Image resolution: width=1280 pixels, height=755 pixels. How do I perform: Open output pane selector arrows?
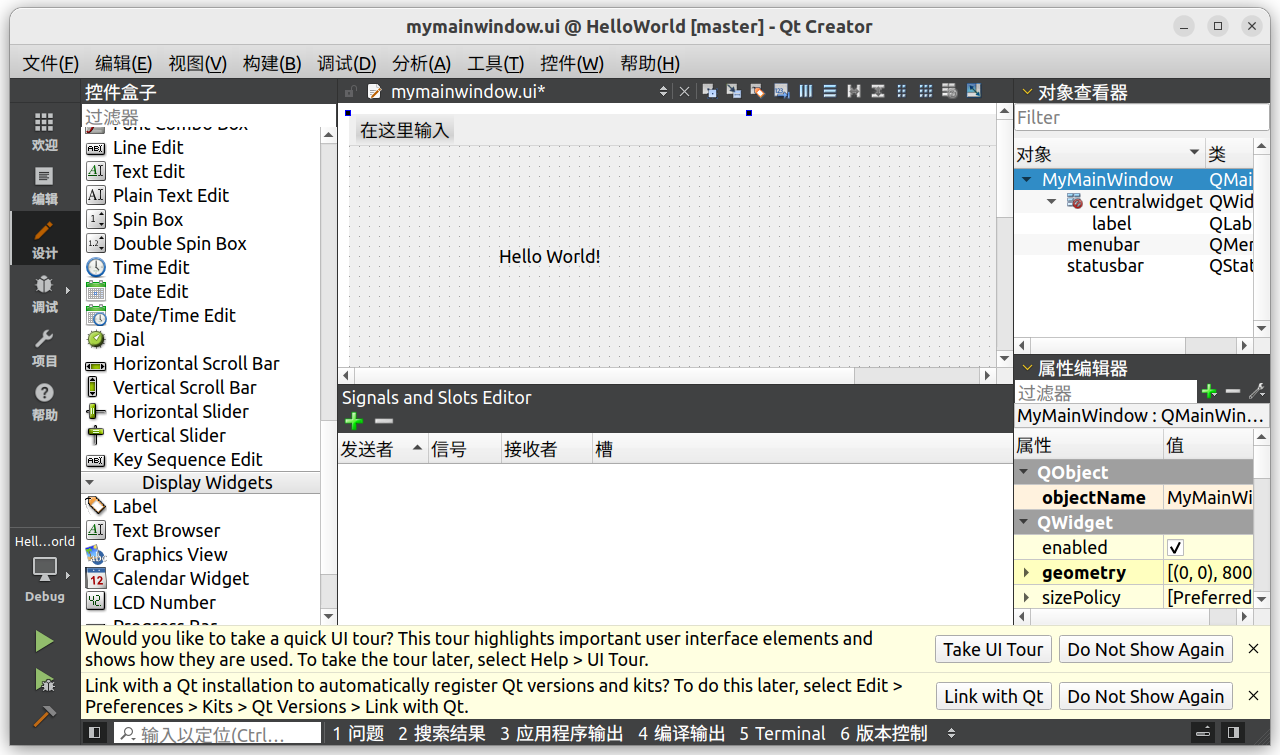click(951, 733)
